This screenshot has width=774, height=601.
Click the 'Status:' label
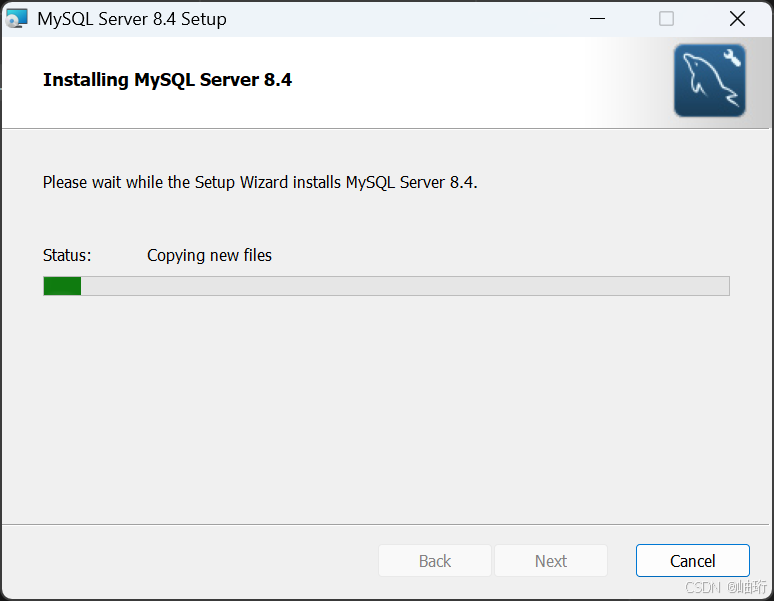click(67, 256)
